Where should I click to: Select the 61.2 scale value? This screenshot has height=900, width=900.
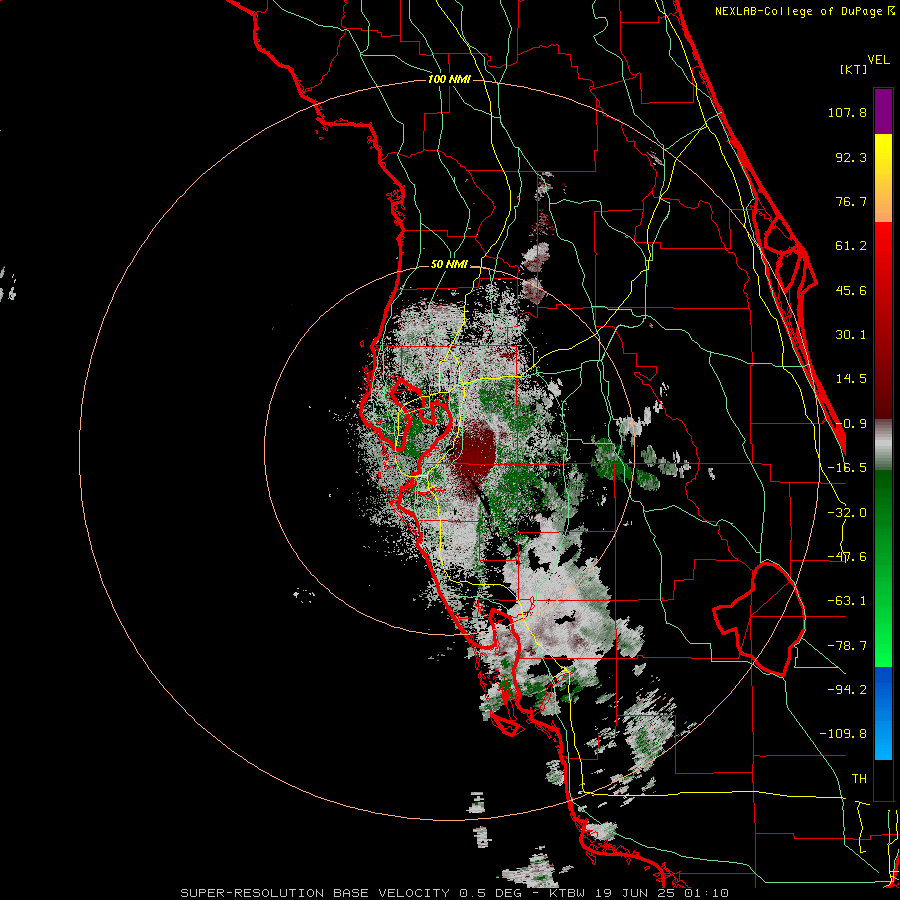pyautogui.click(x=851, y=246)
